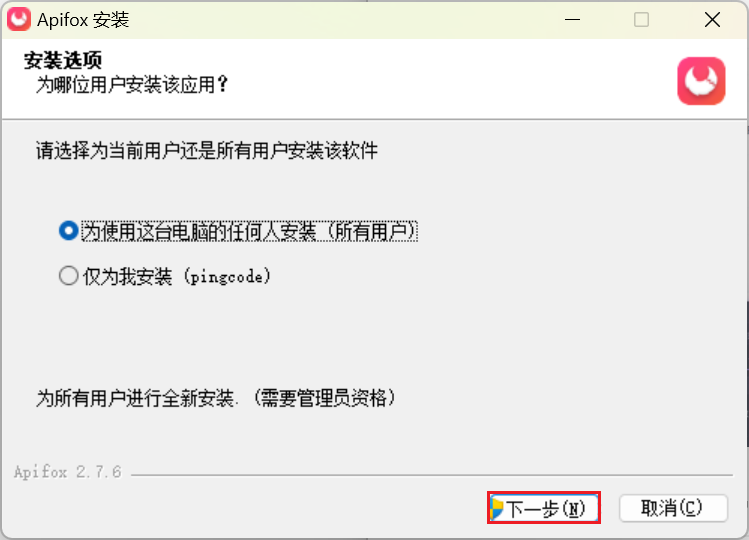Image resolution: width=749 pixels, height=540 pixels.
Task: Minimize the Apifox installer window
Action: 572,20
